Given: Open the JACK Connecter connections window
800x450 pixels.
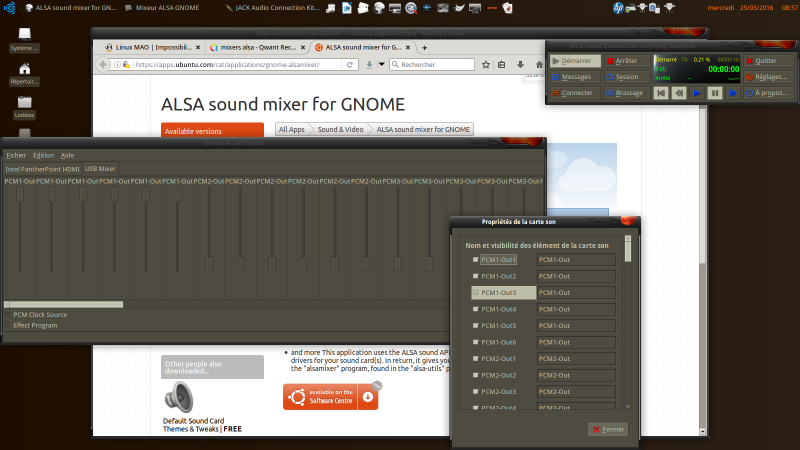Looking at the screenshot, I should point(574,93).
